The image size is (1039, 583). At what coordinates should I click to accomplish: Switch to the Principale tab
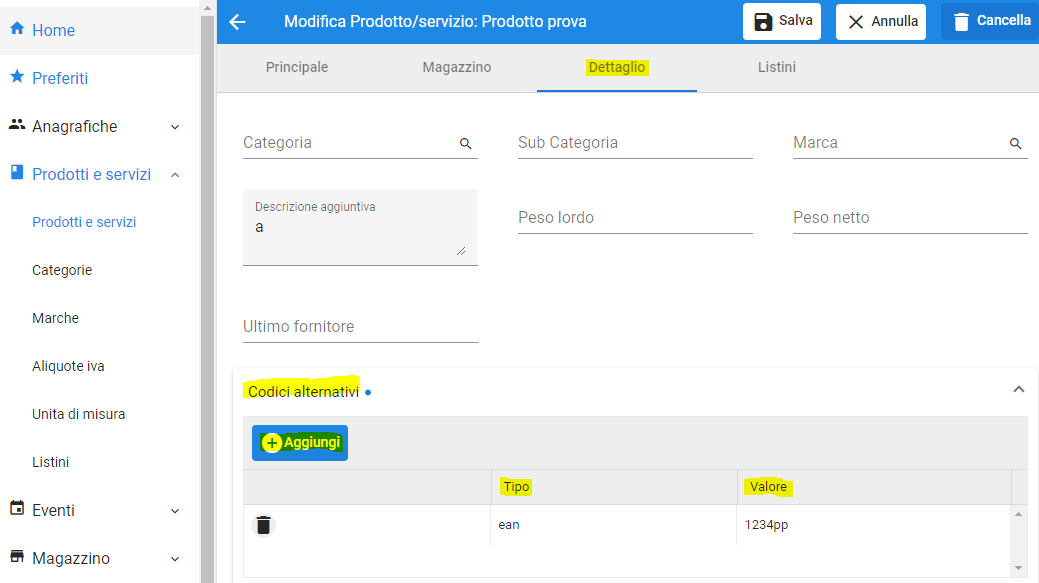click(x=297, y=68)
